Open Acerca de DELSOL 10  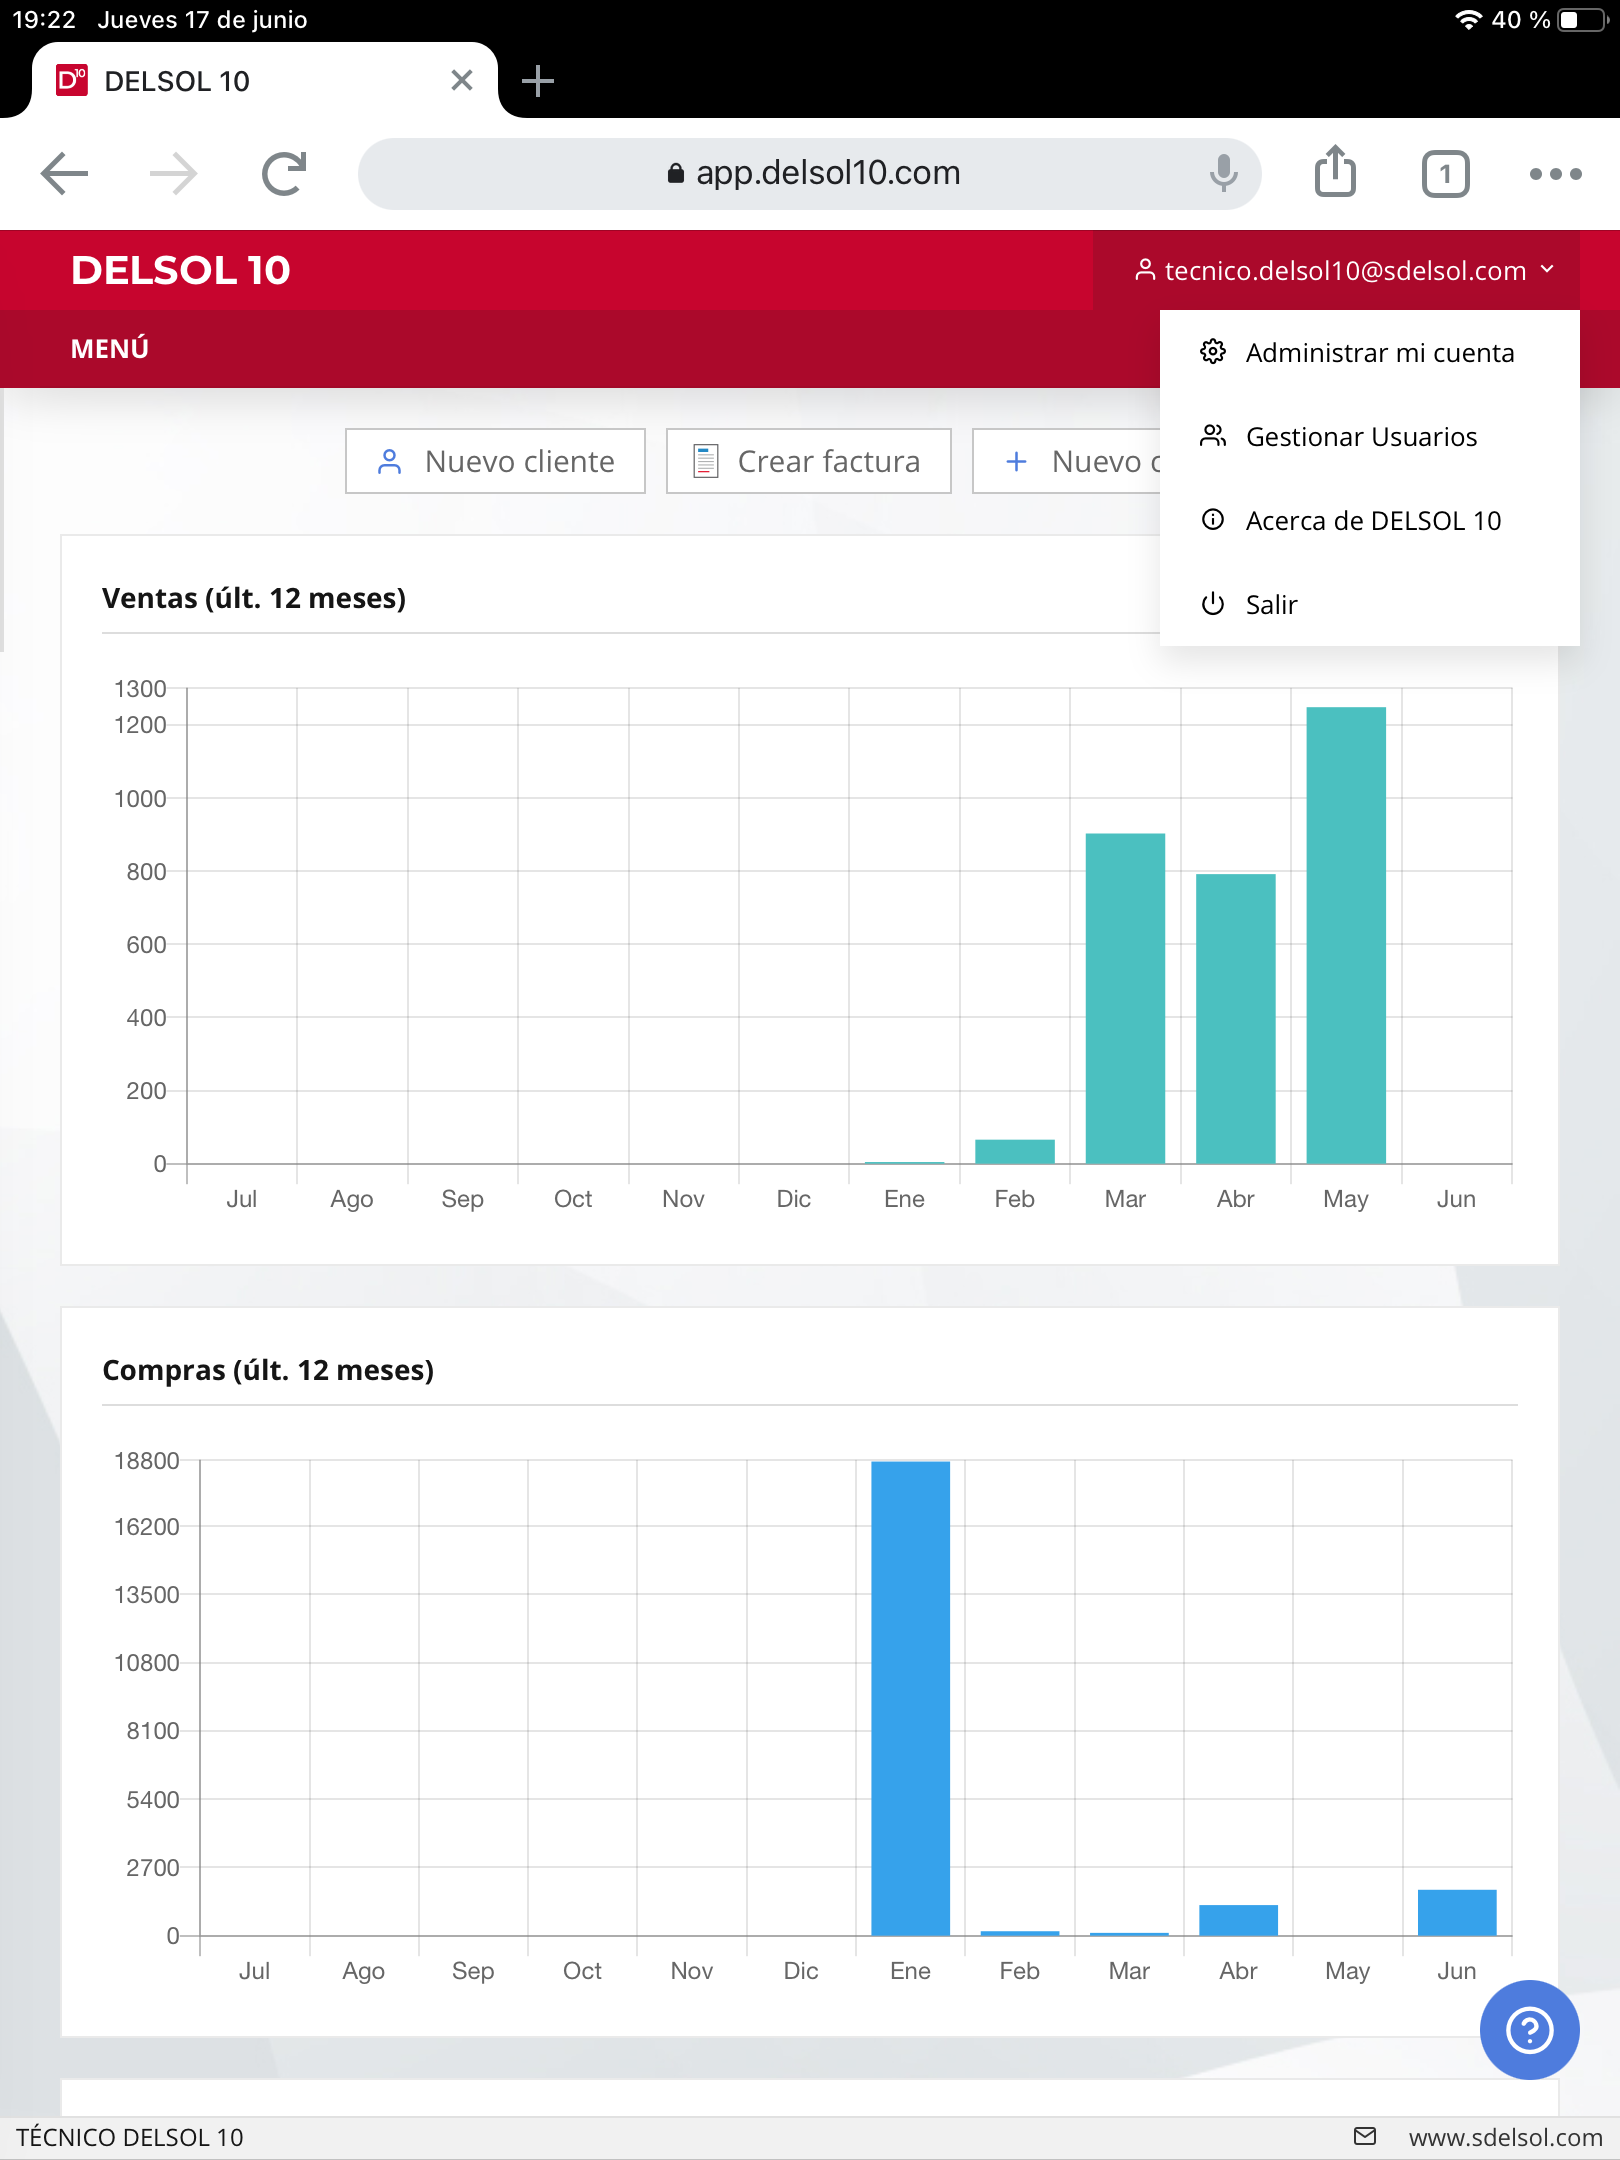tap(1372, 521)
